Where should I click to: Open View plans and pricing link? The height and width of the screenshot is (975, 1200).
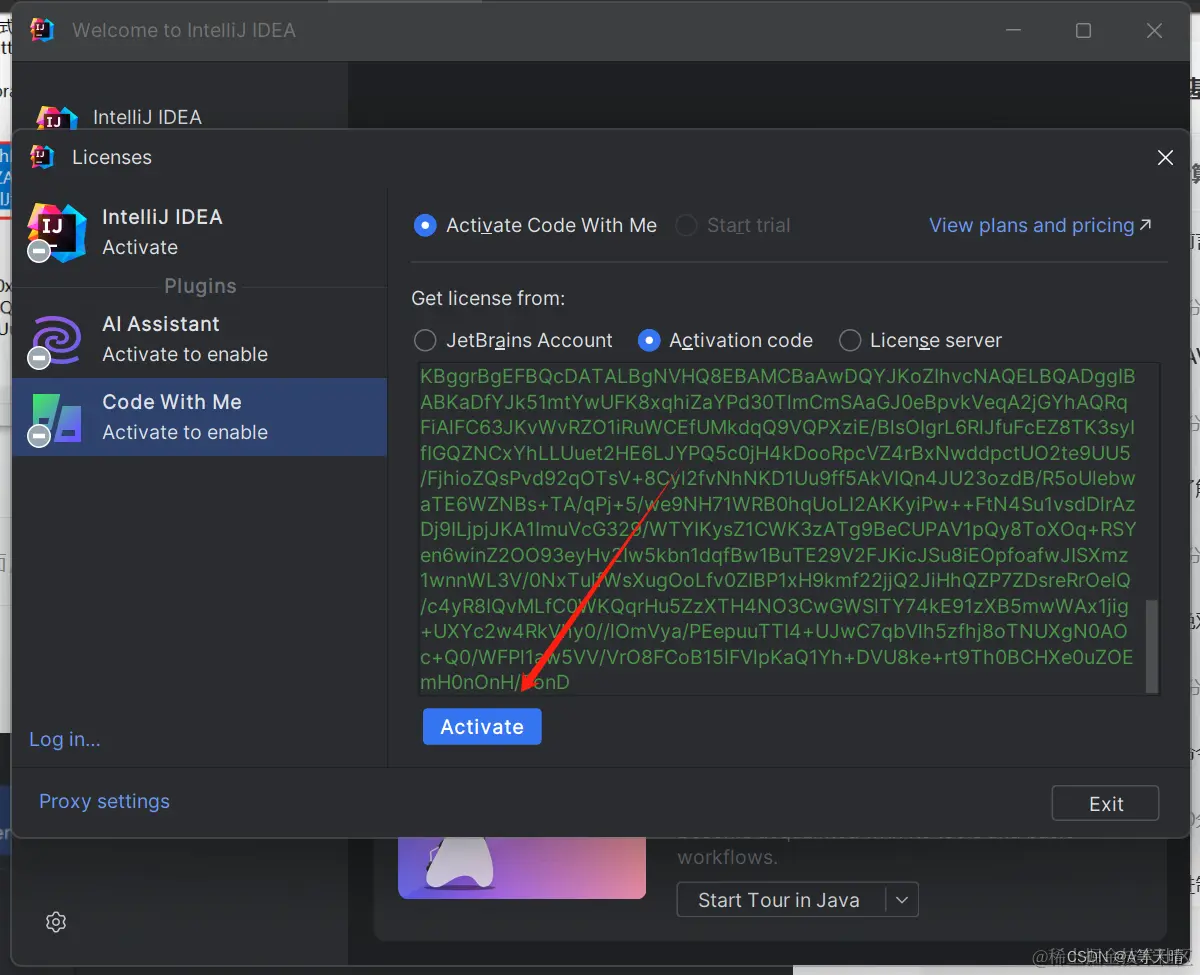tap(1040, 226)
